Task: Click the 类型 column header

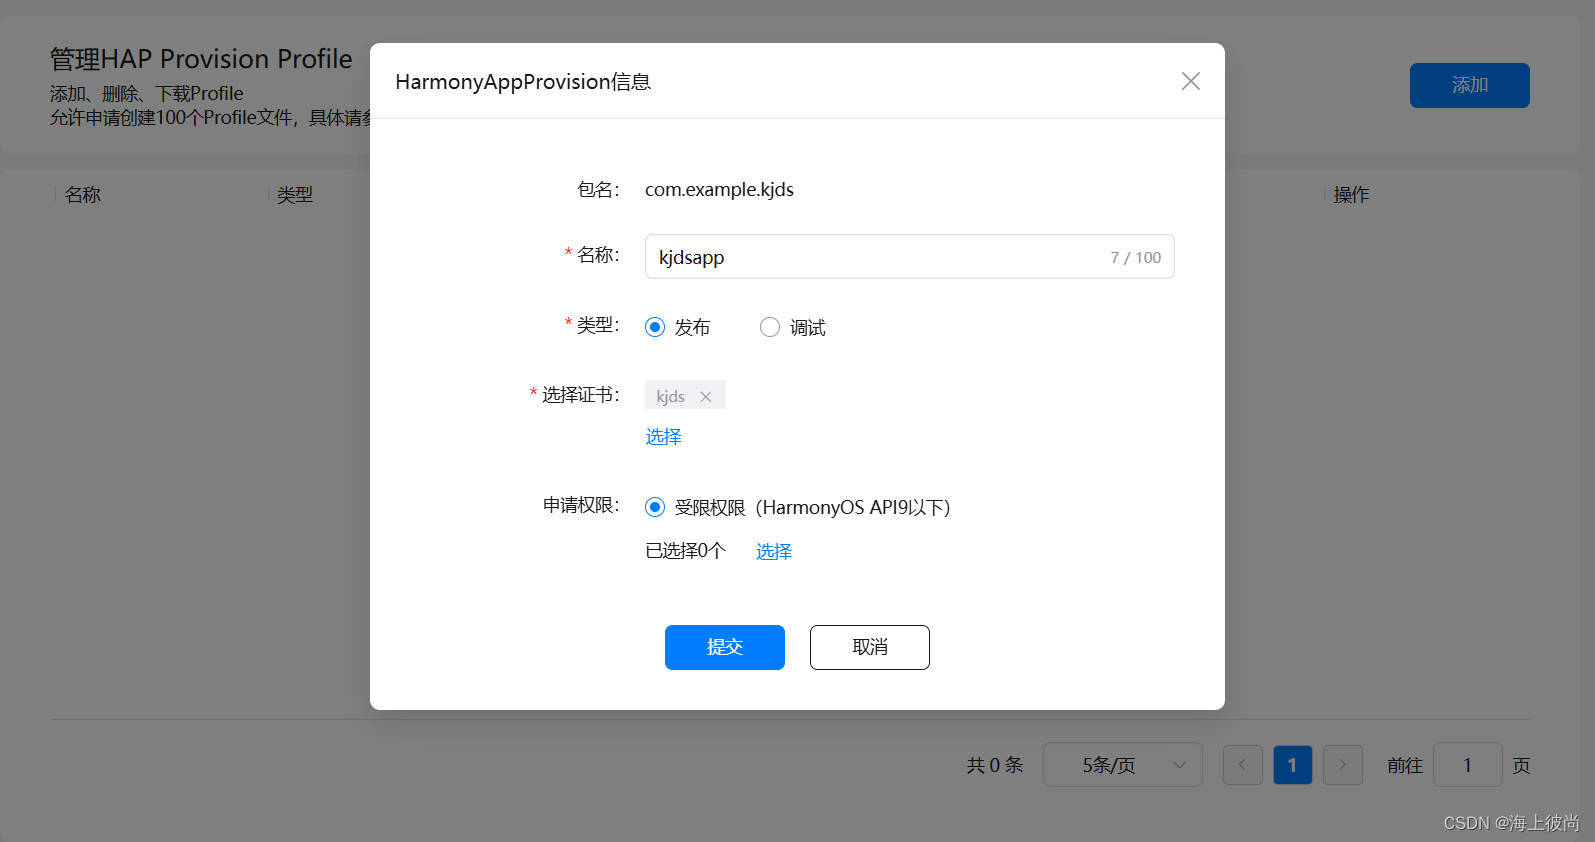Action: [295, 194]
